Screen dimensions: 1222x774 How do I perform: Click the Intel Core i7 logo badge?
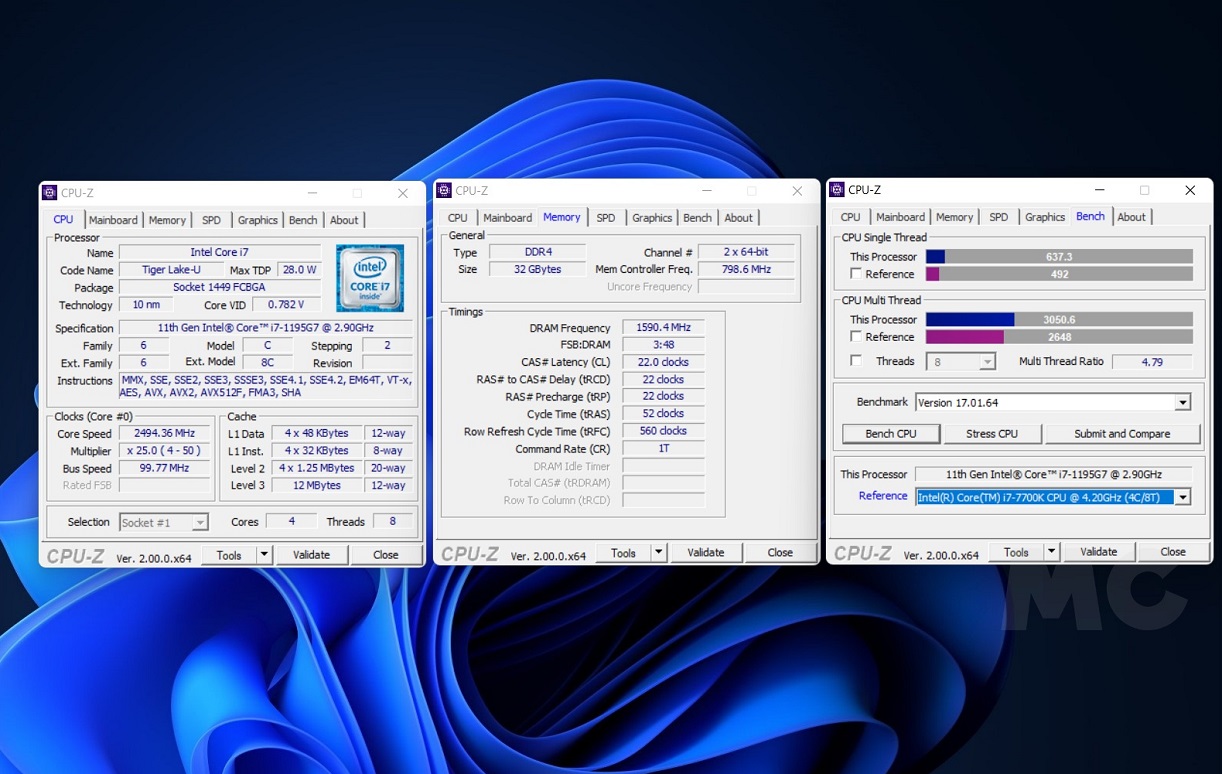370,277
